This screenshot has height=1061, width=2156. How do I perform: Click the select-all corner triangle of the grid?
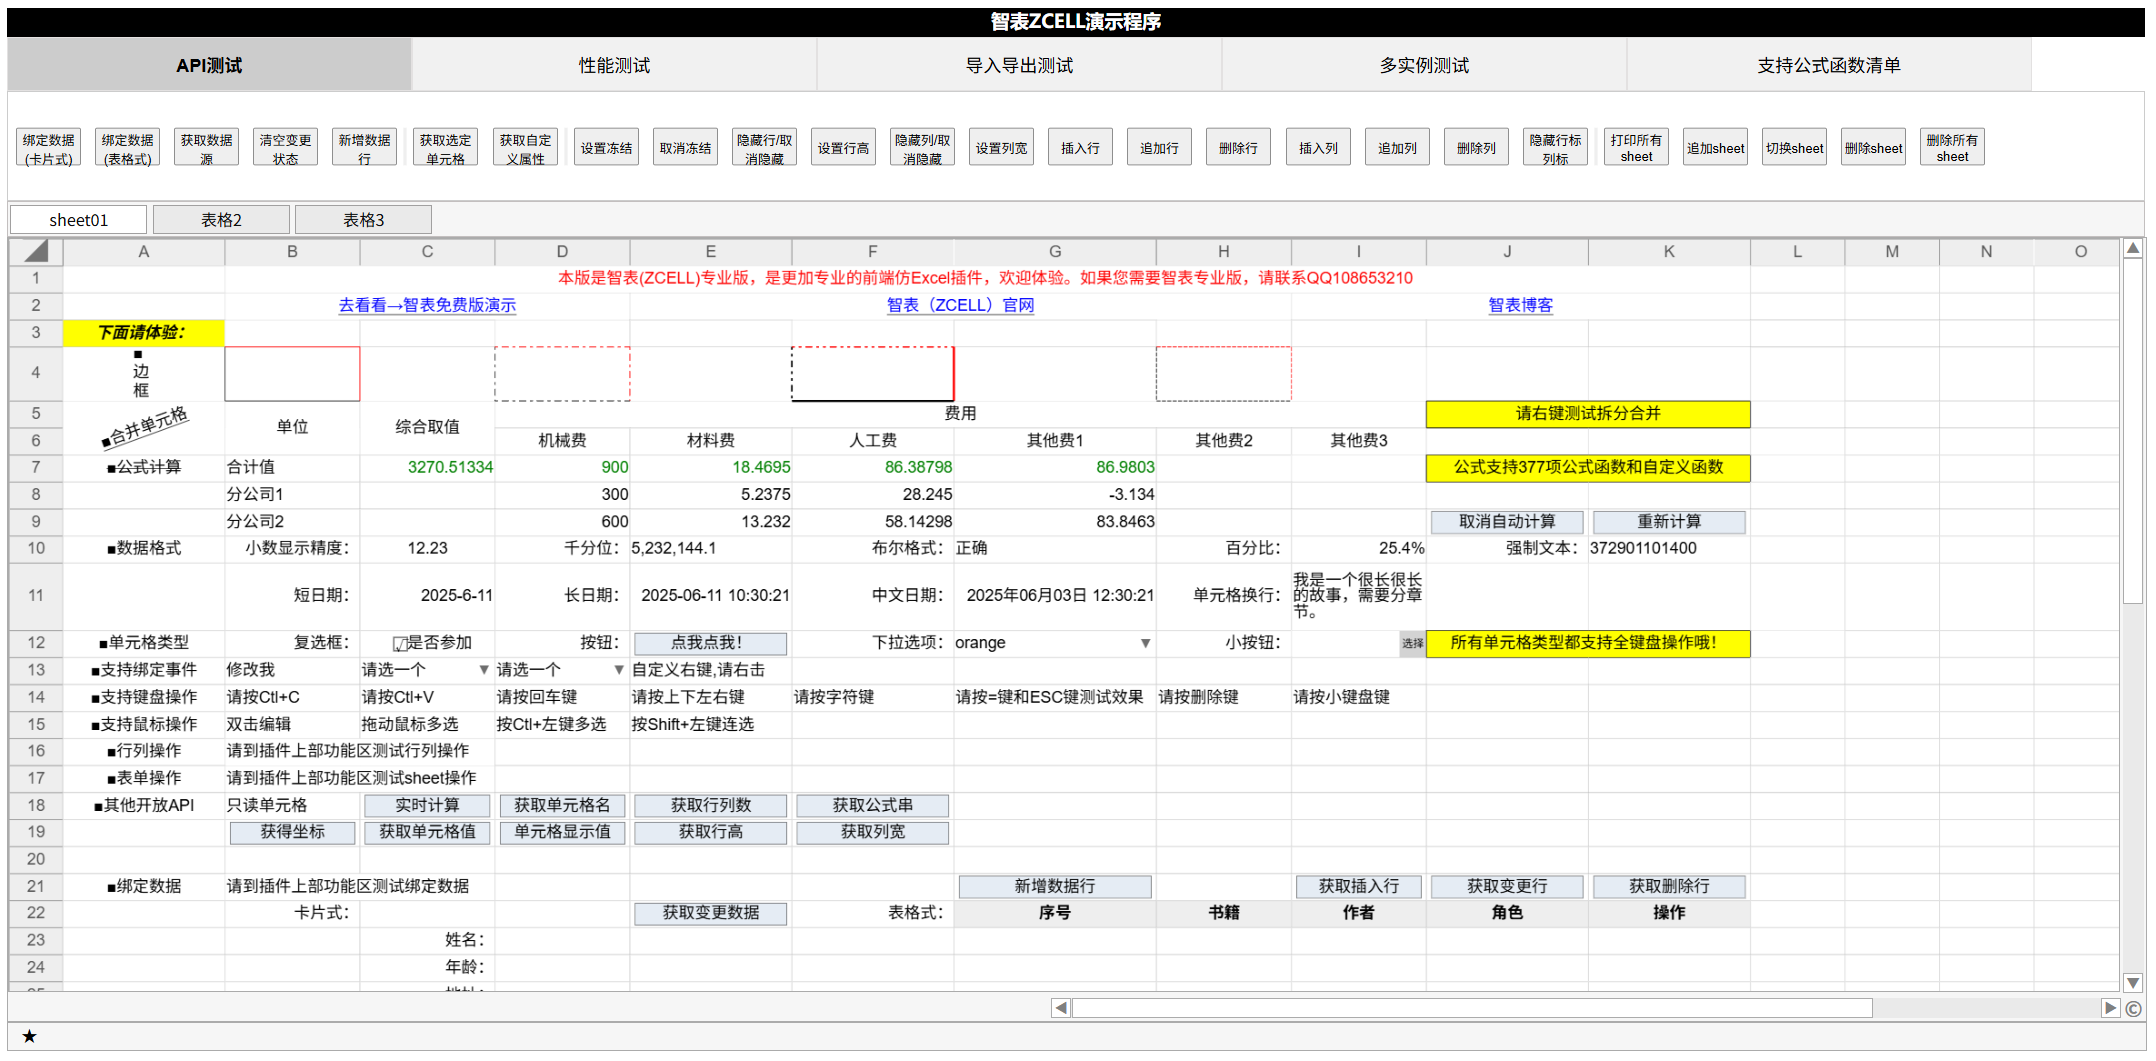tap(36, 251)
